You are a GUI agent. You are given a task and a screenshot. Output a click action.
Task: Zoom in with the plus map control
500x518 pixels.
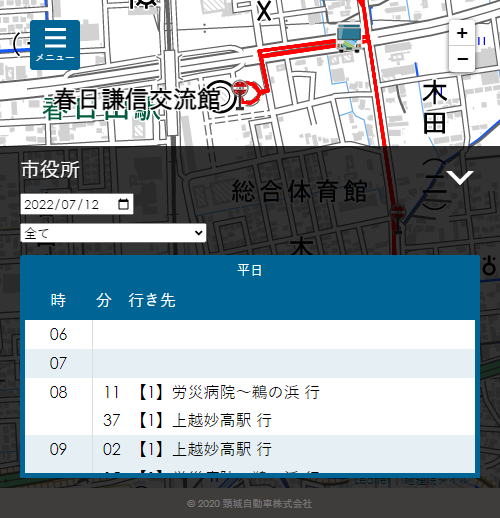click(x=462, y=33)
